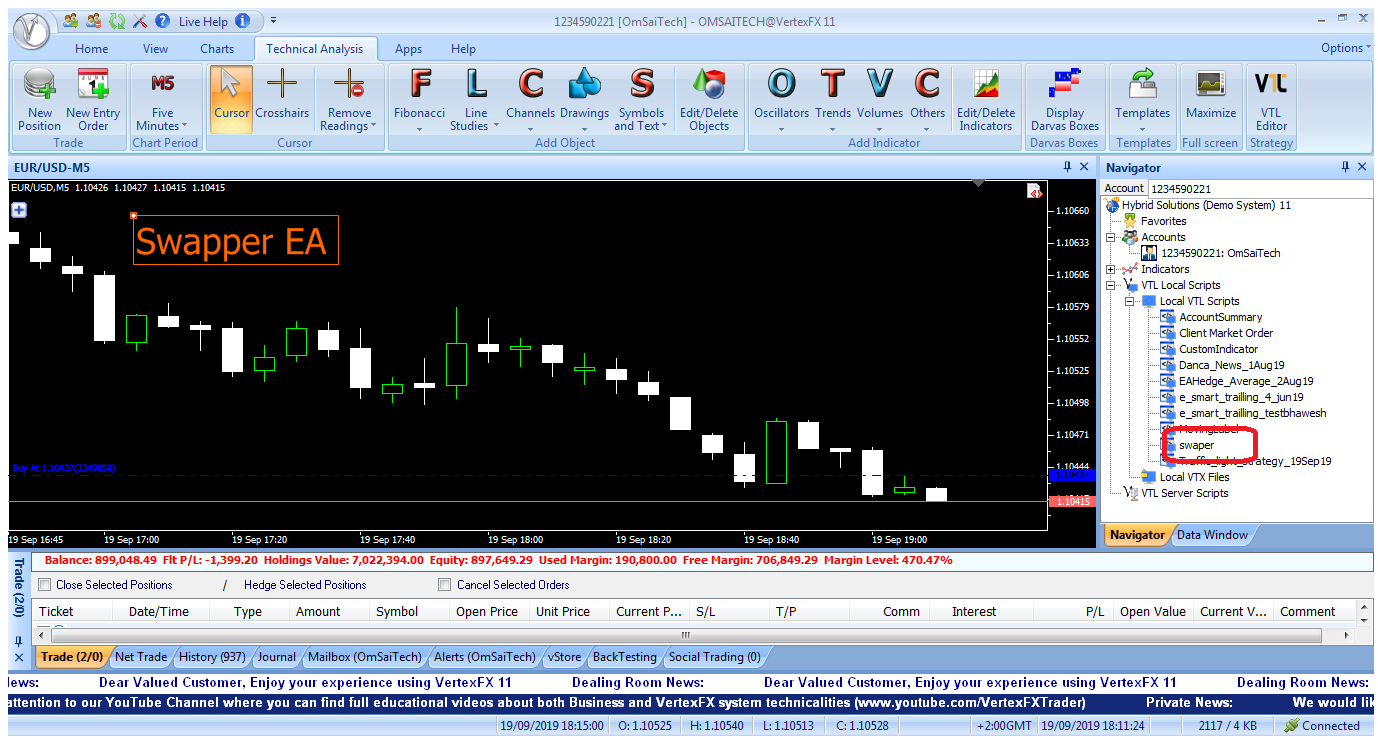Open the Net Trade tab
1378x740 pixels.
(x=141, y=657)
